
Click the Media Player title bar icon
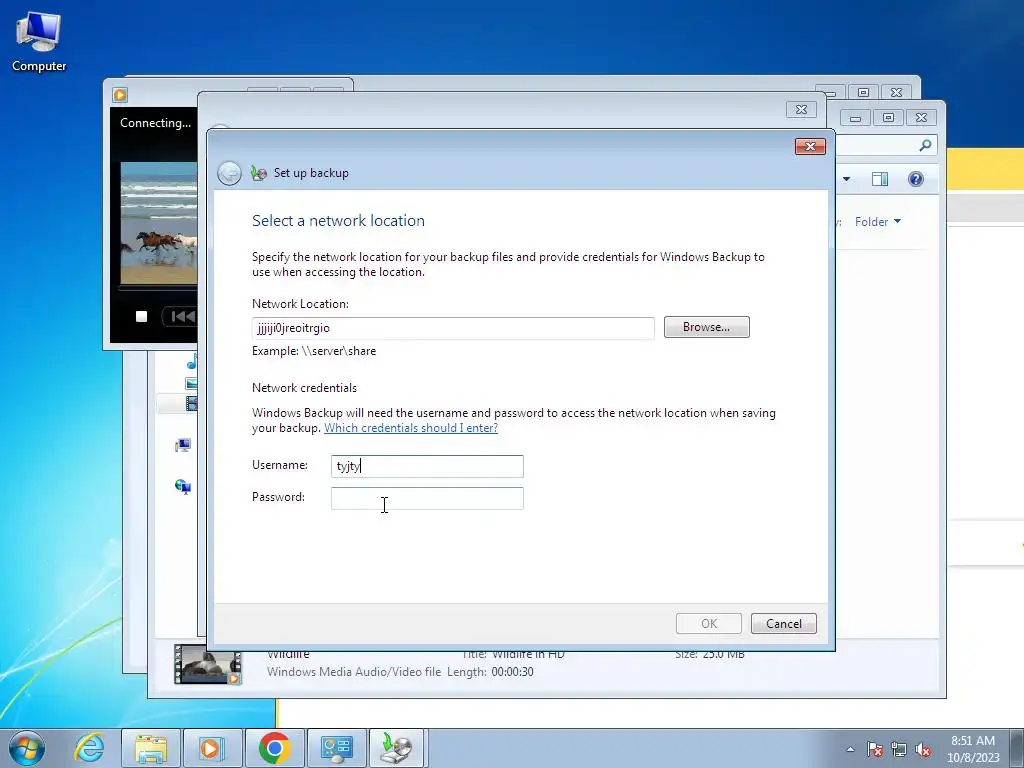click(120, 95)
